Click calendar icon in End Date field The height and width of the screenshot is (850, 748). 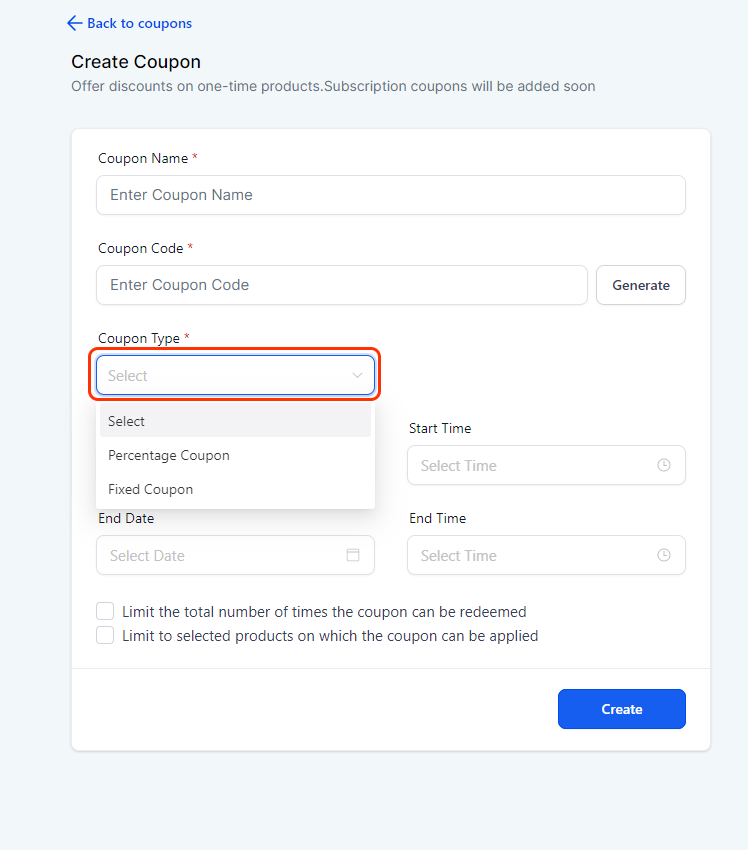(353, 555)
